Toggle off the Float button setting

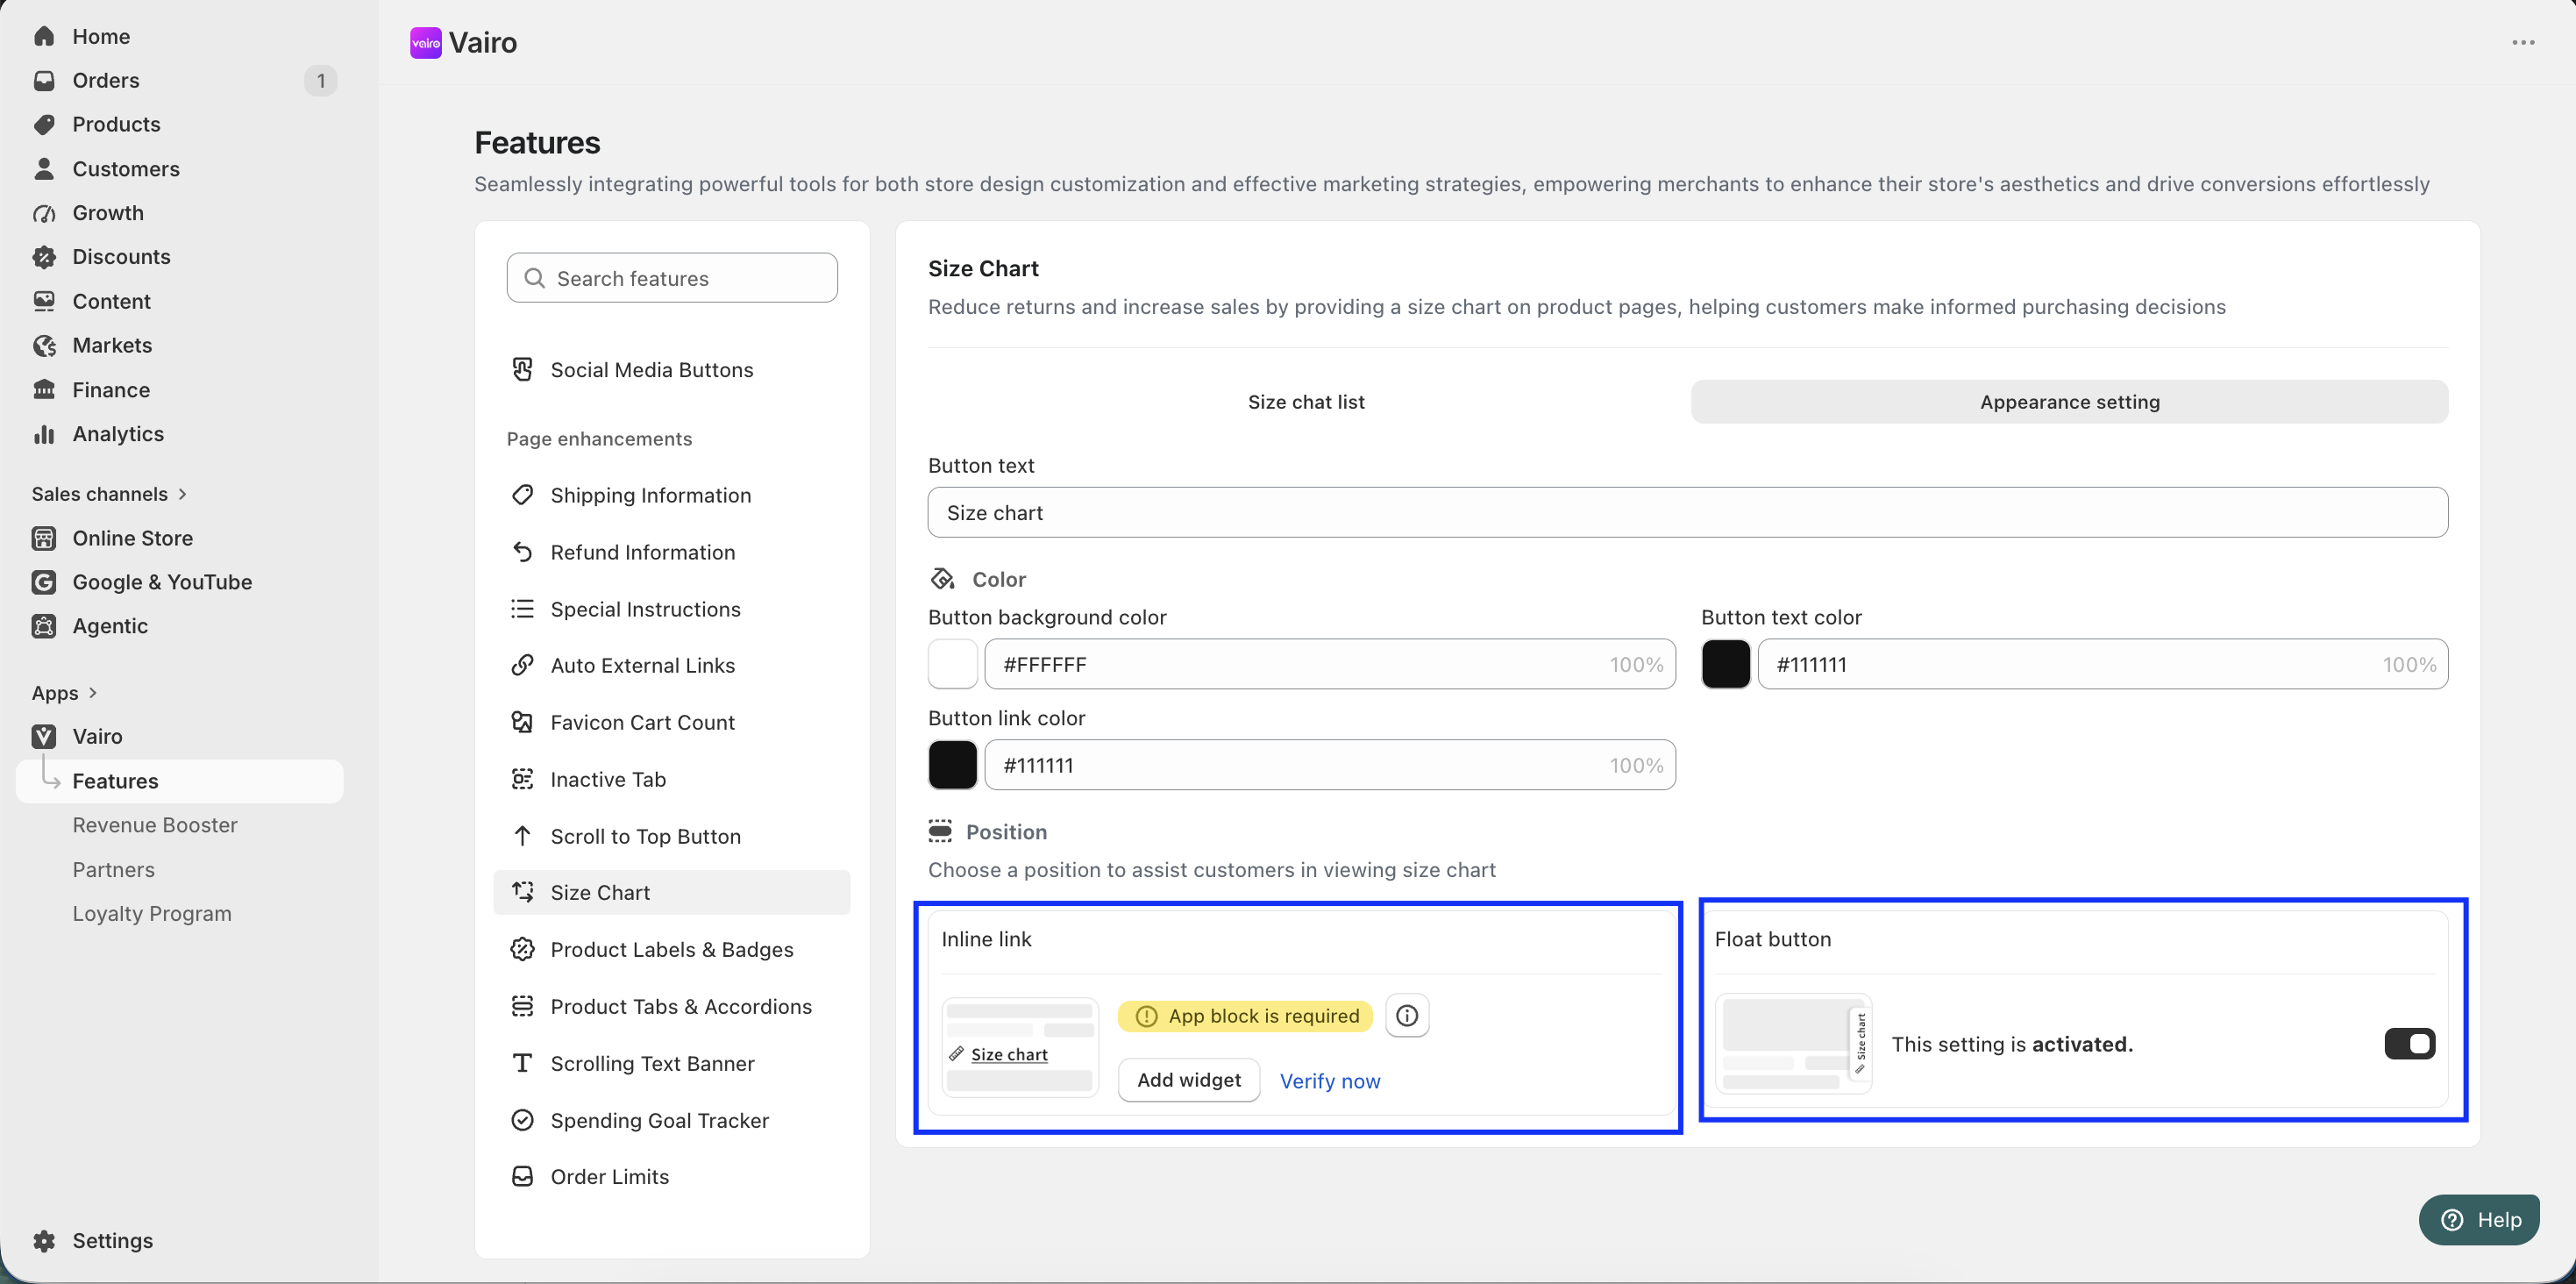click(x=2409, y=1044)
